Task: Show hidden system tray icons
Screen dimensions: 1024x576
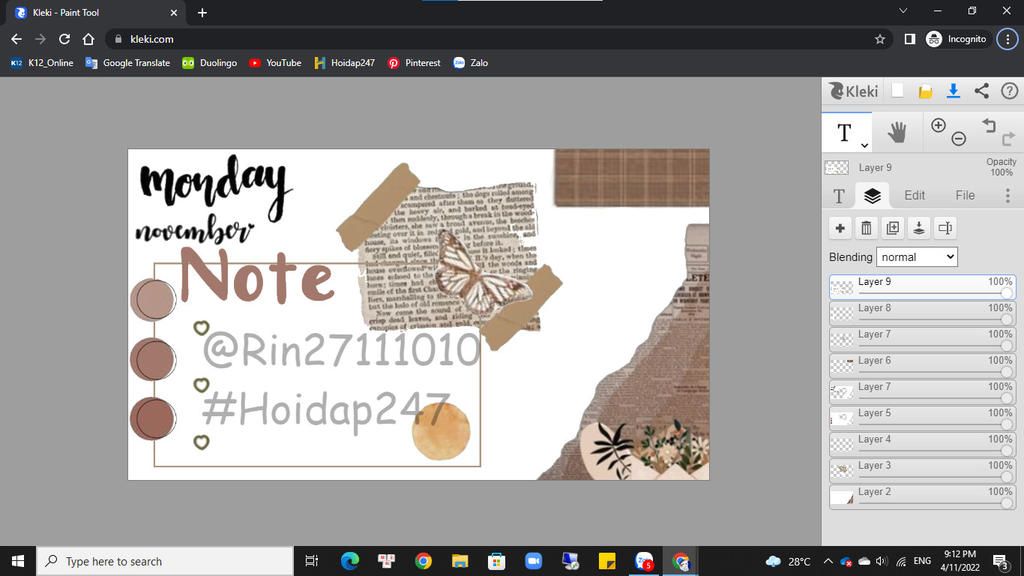Action: pyautogui.click(x=828, y=561)
